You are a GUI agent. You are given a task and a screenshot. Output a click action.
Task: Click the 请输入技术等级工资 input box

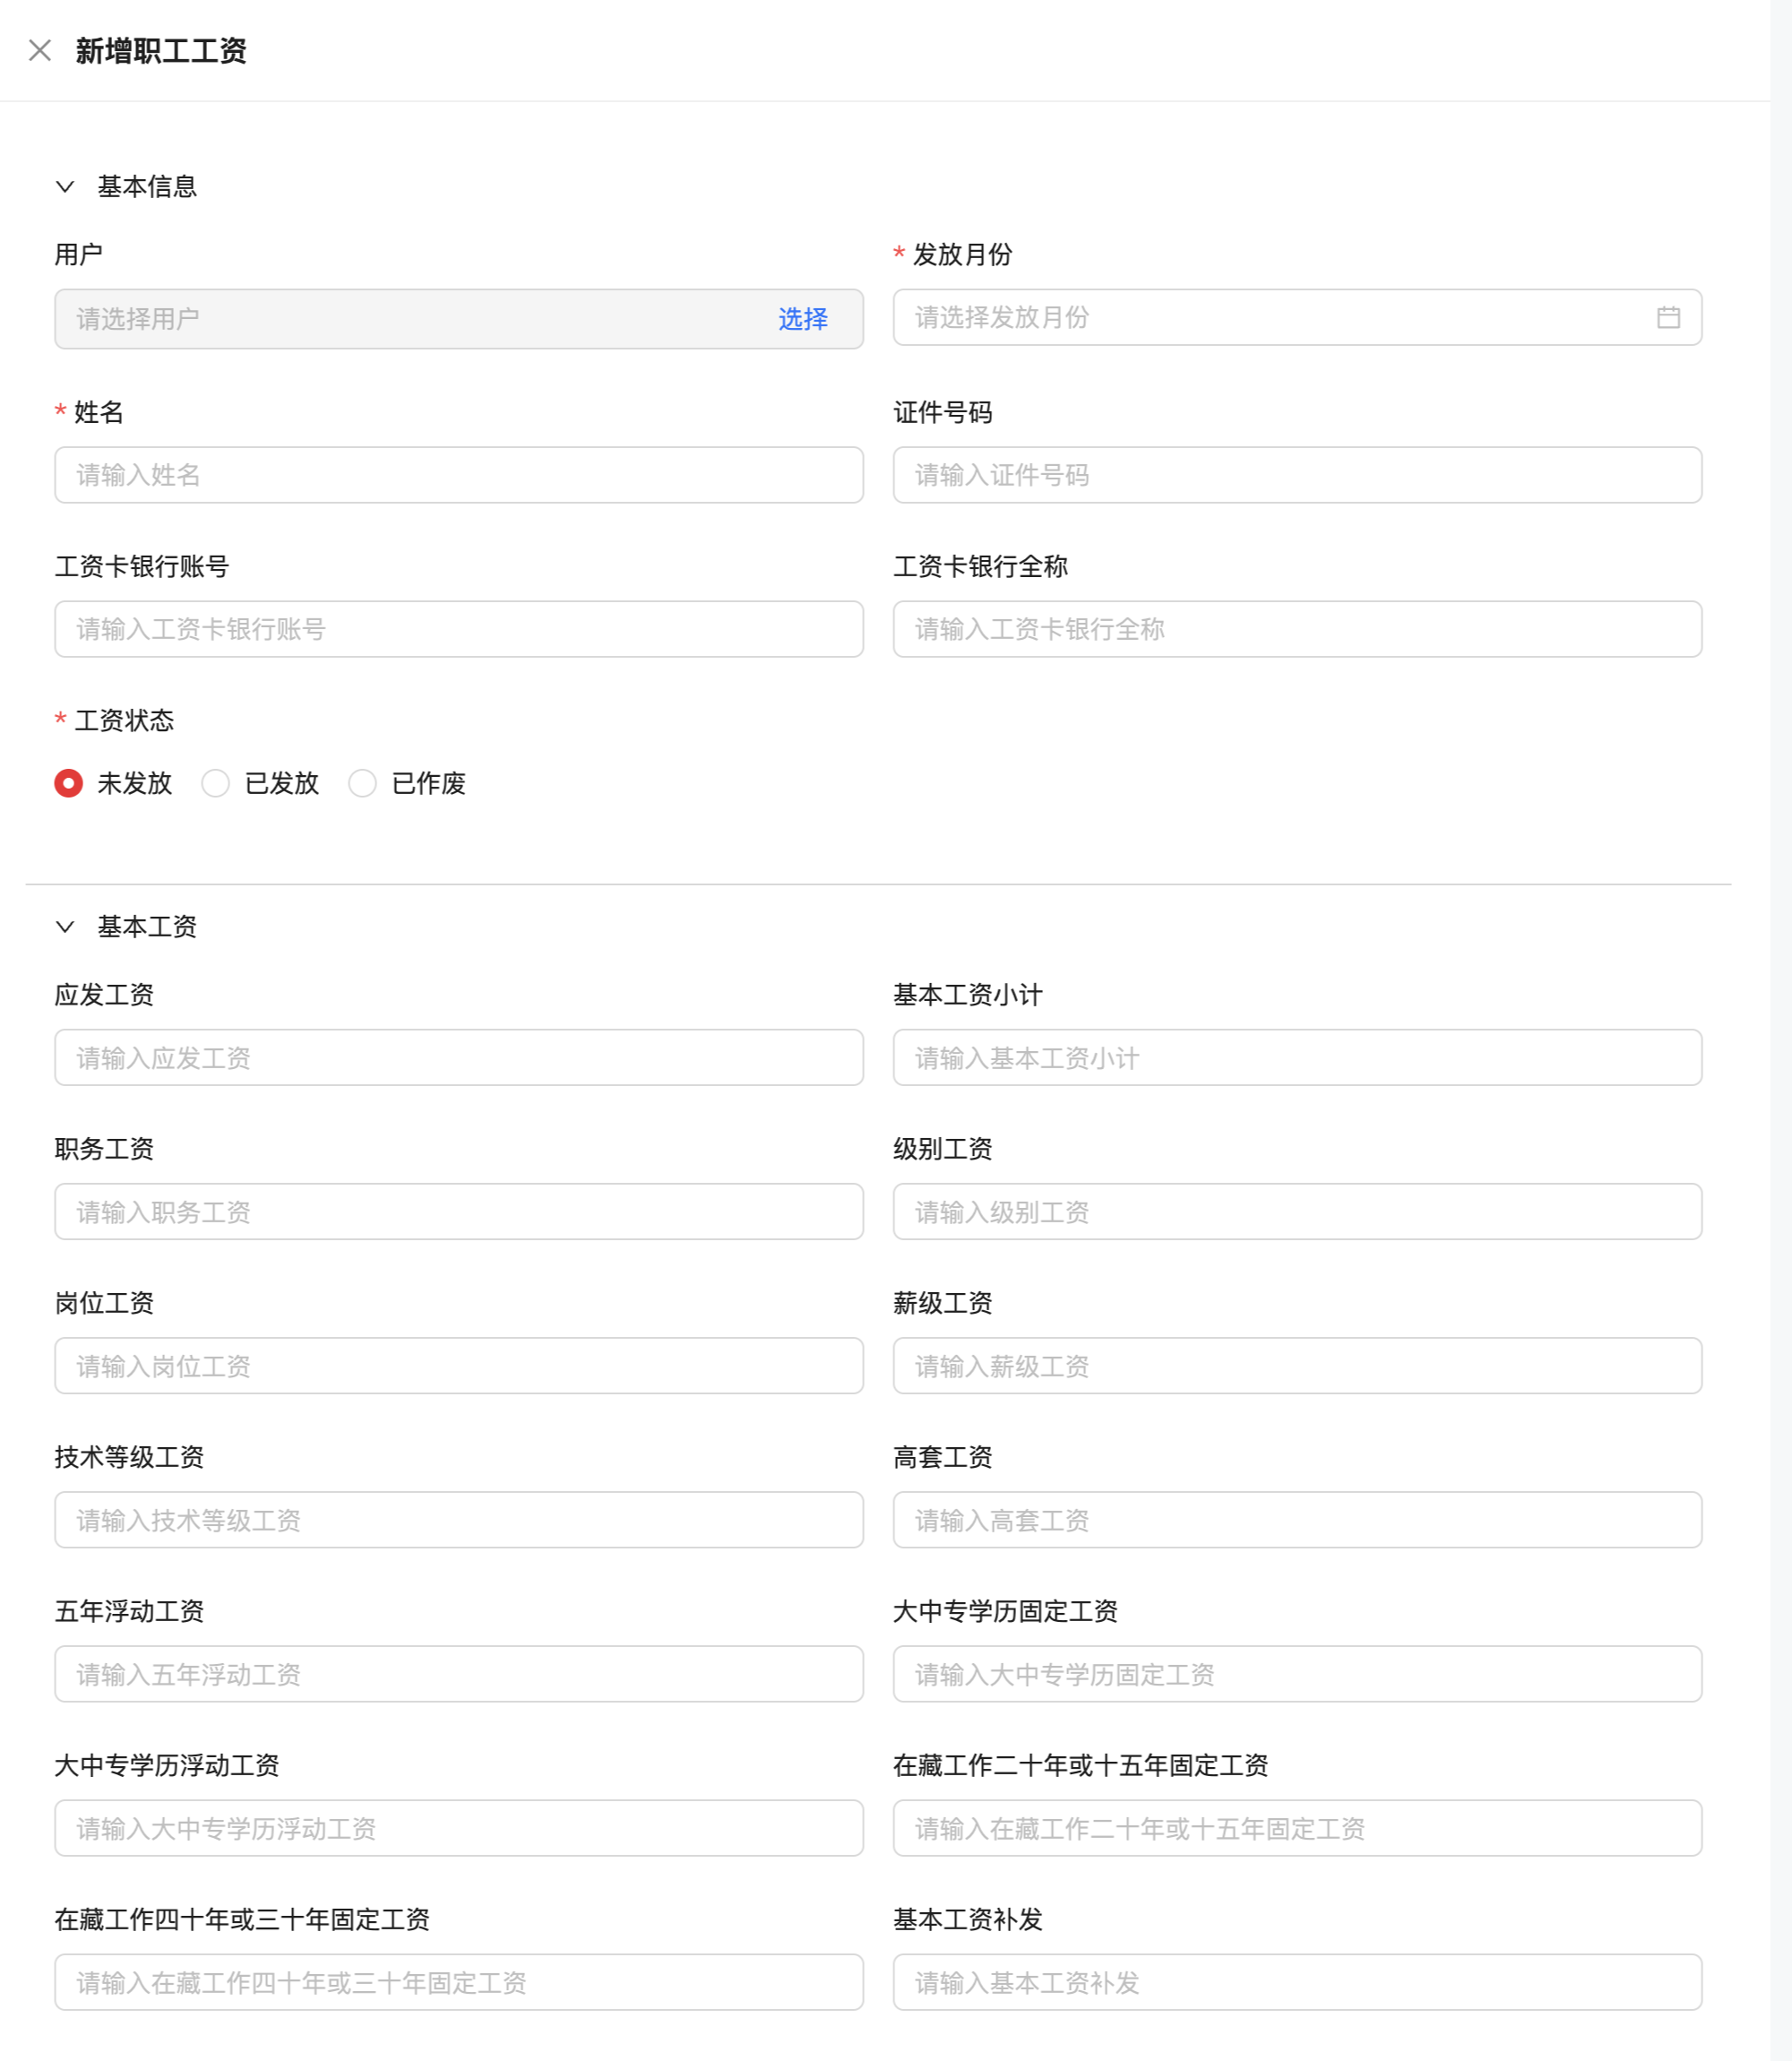click(459, 1519)
